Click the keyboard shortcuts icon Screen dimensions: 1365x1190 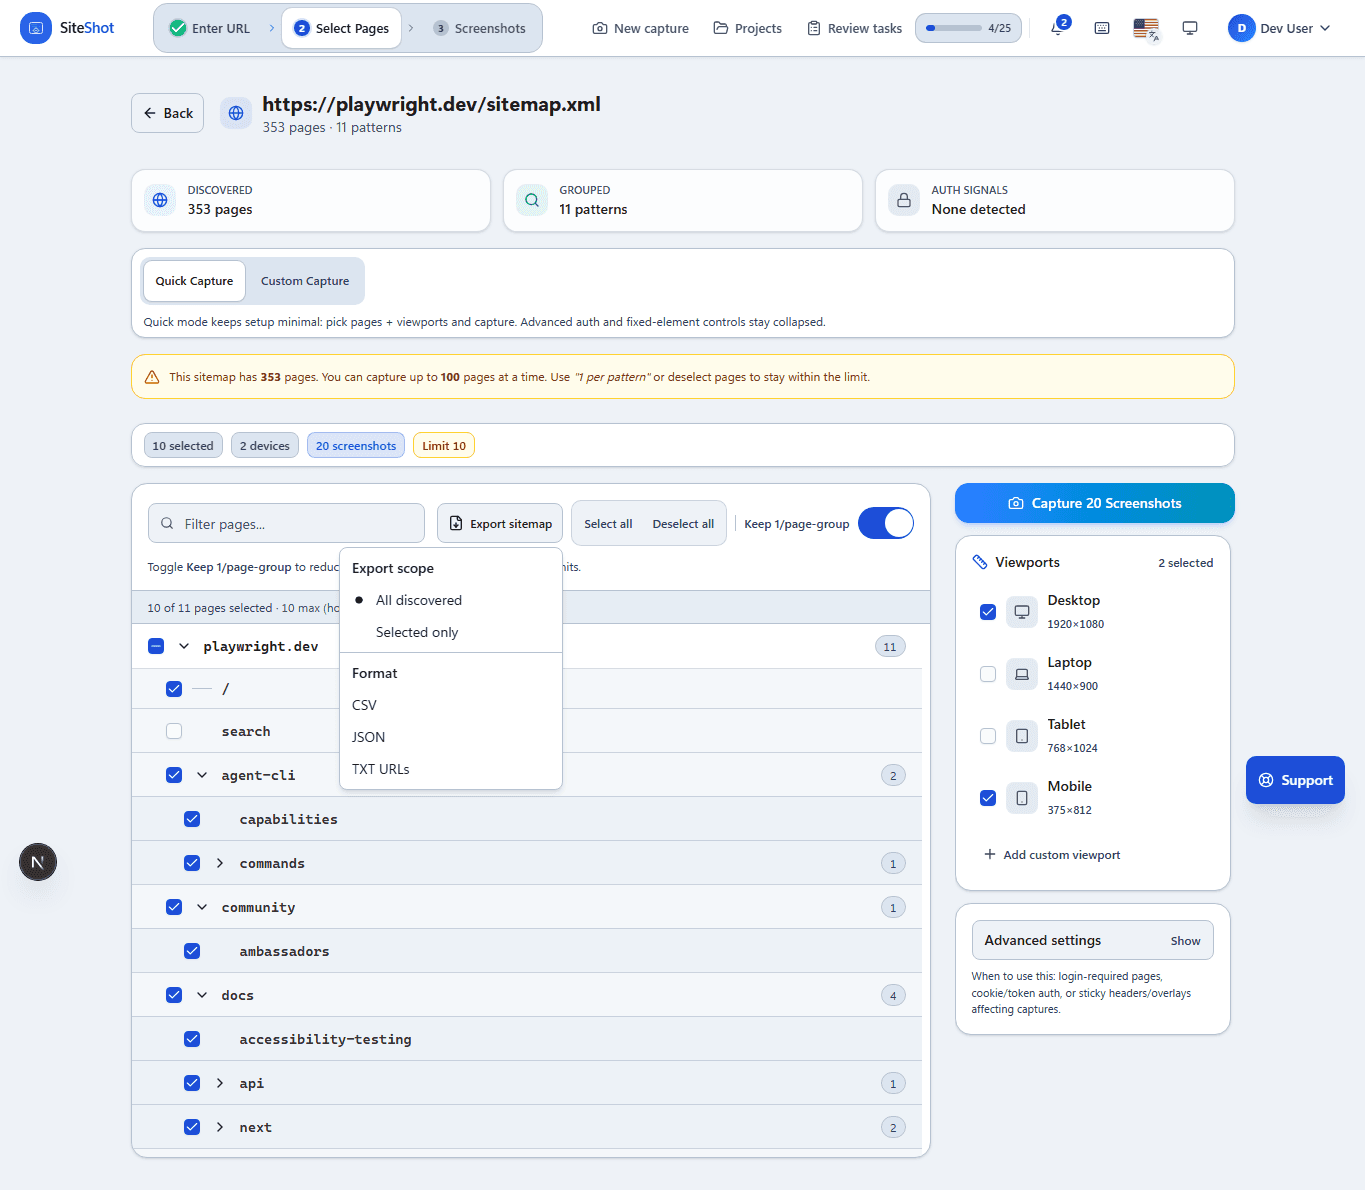click(x=1102, y=28)
